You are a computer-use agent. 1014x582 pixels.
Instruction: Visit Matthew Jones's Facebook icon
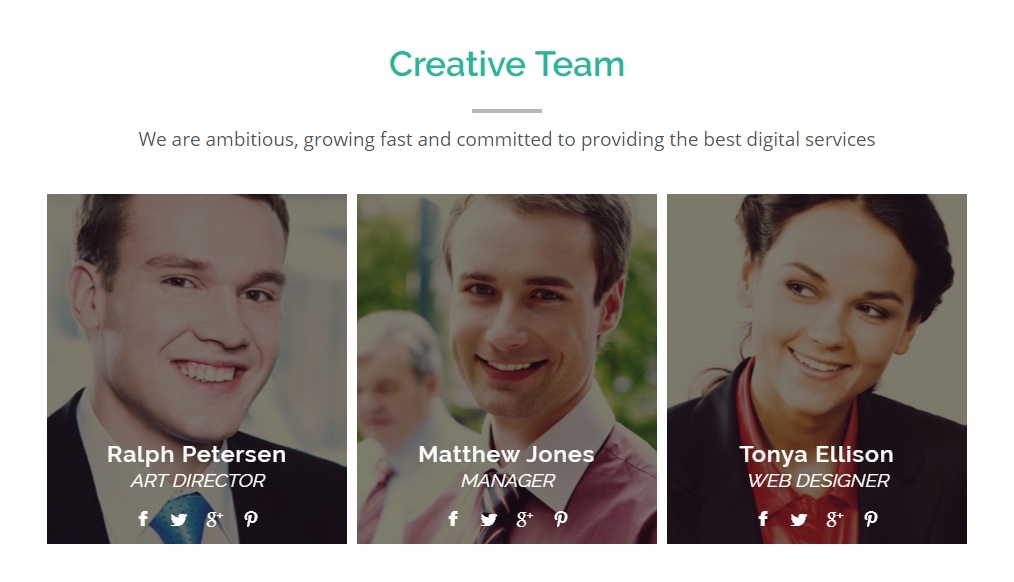pyautogui.click(x=453, y=519)
